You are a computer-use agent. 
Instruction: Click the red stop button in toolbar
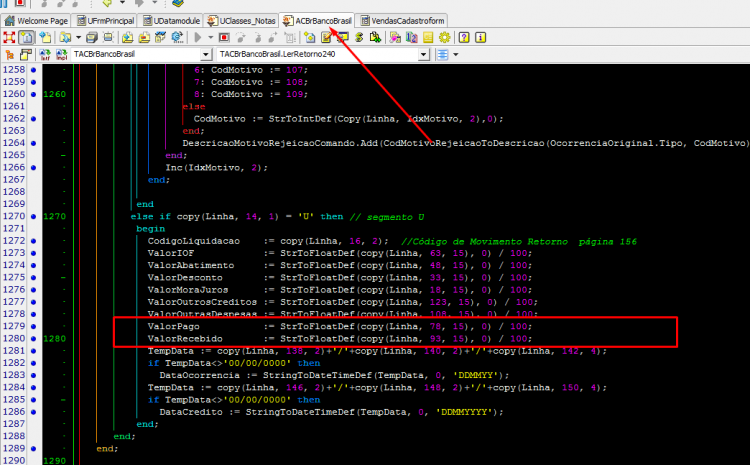click(224, 37)
